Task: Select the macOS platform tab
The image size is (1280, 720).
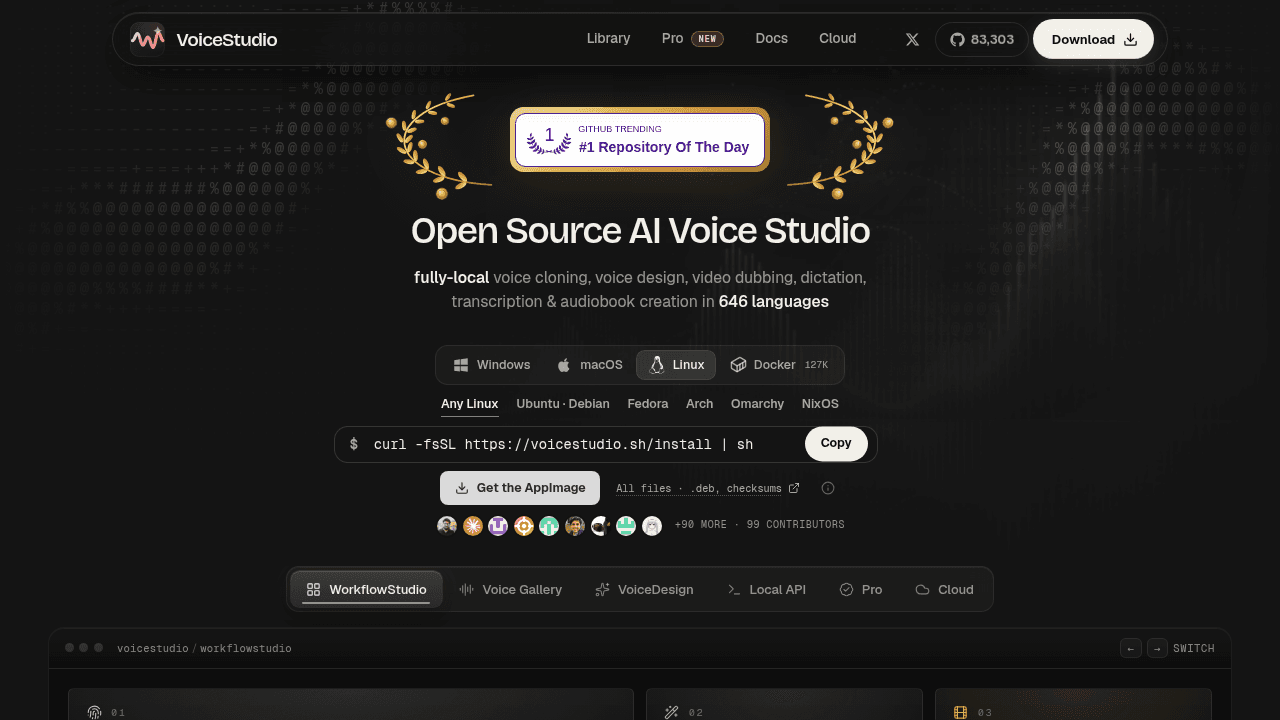Action: [590, 365]
